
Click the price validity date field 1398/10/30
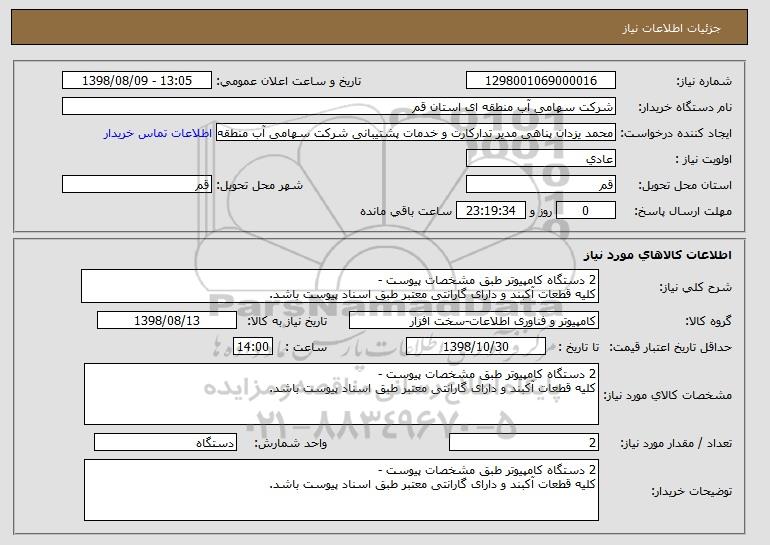[476, 347]
